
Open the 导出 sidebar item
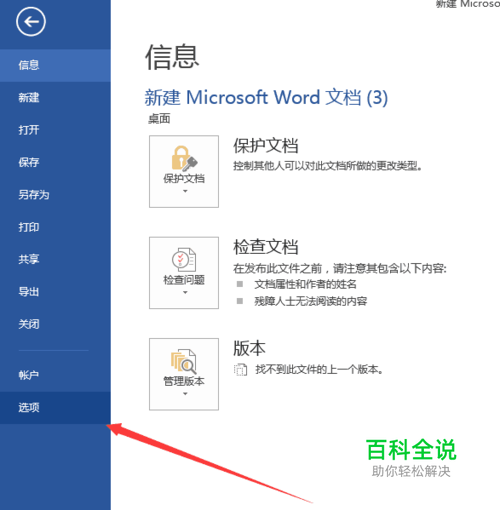(x=55, y=292)
